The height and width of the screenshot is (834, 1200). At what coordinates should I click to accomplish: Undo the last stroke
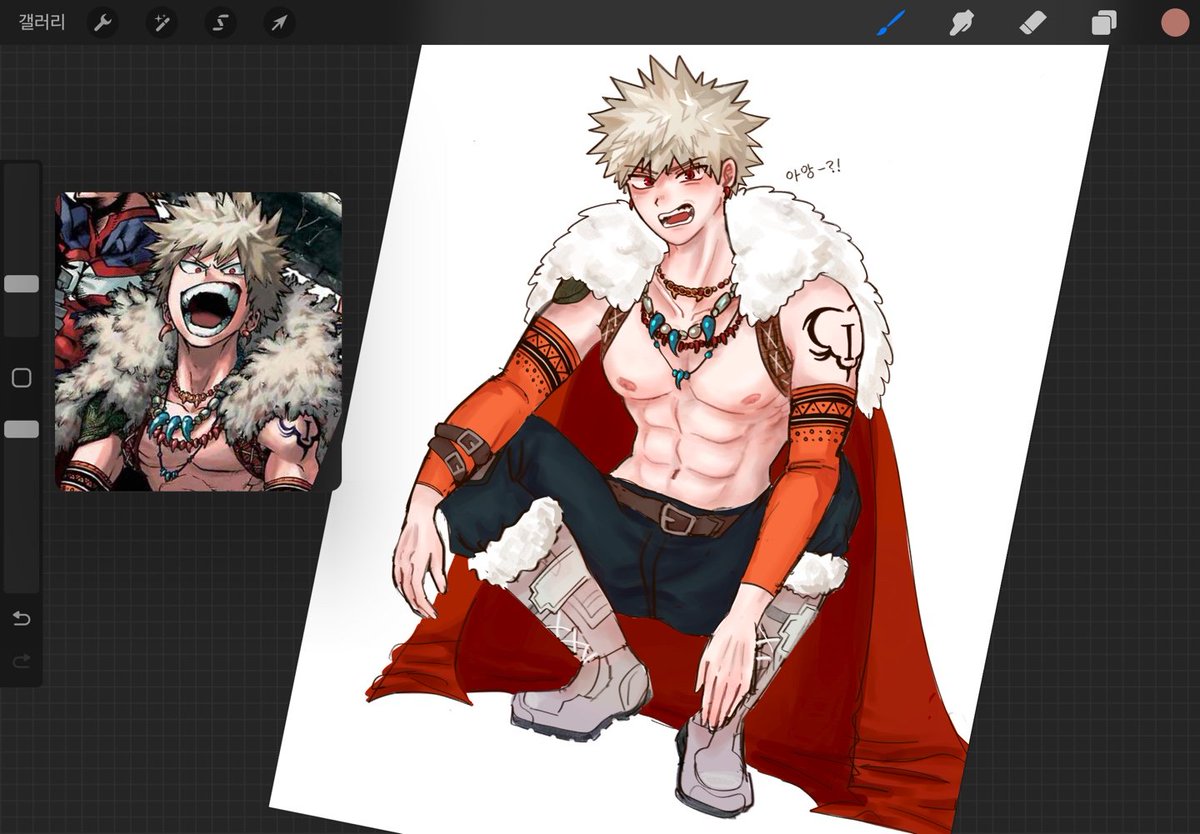[x=21, y=619]
